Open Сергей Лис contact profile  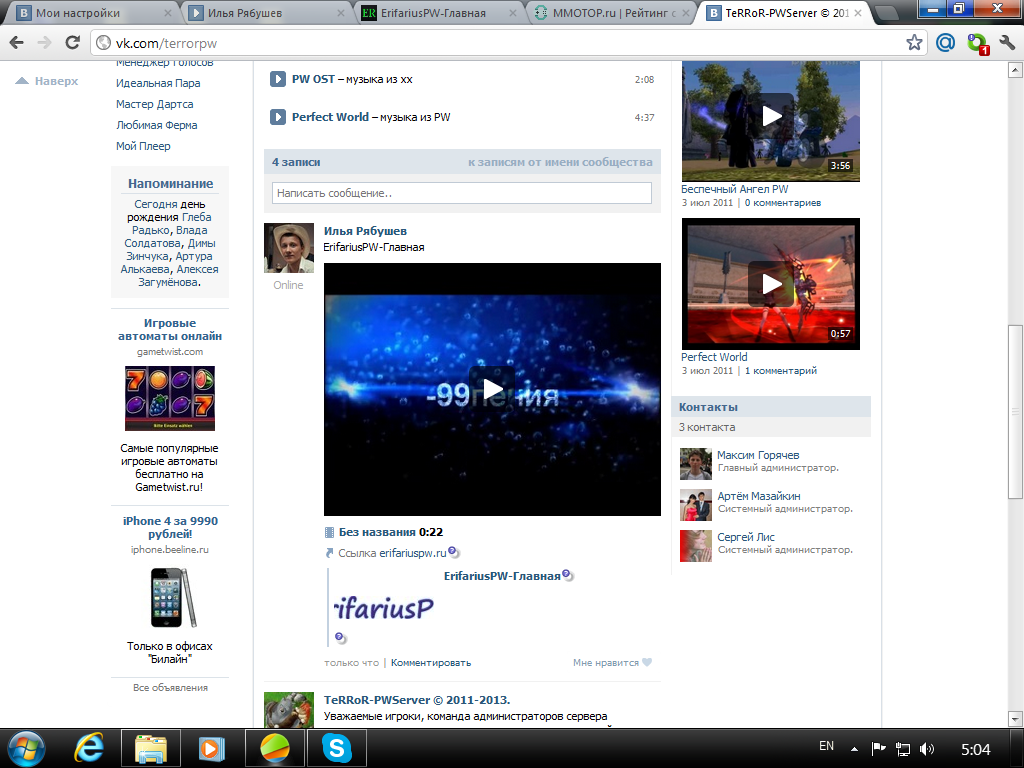click(x=746, y=537)
